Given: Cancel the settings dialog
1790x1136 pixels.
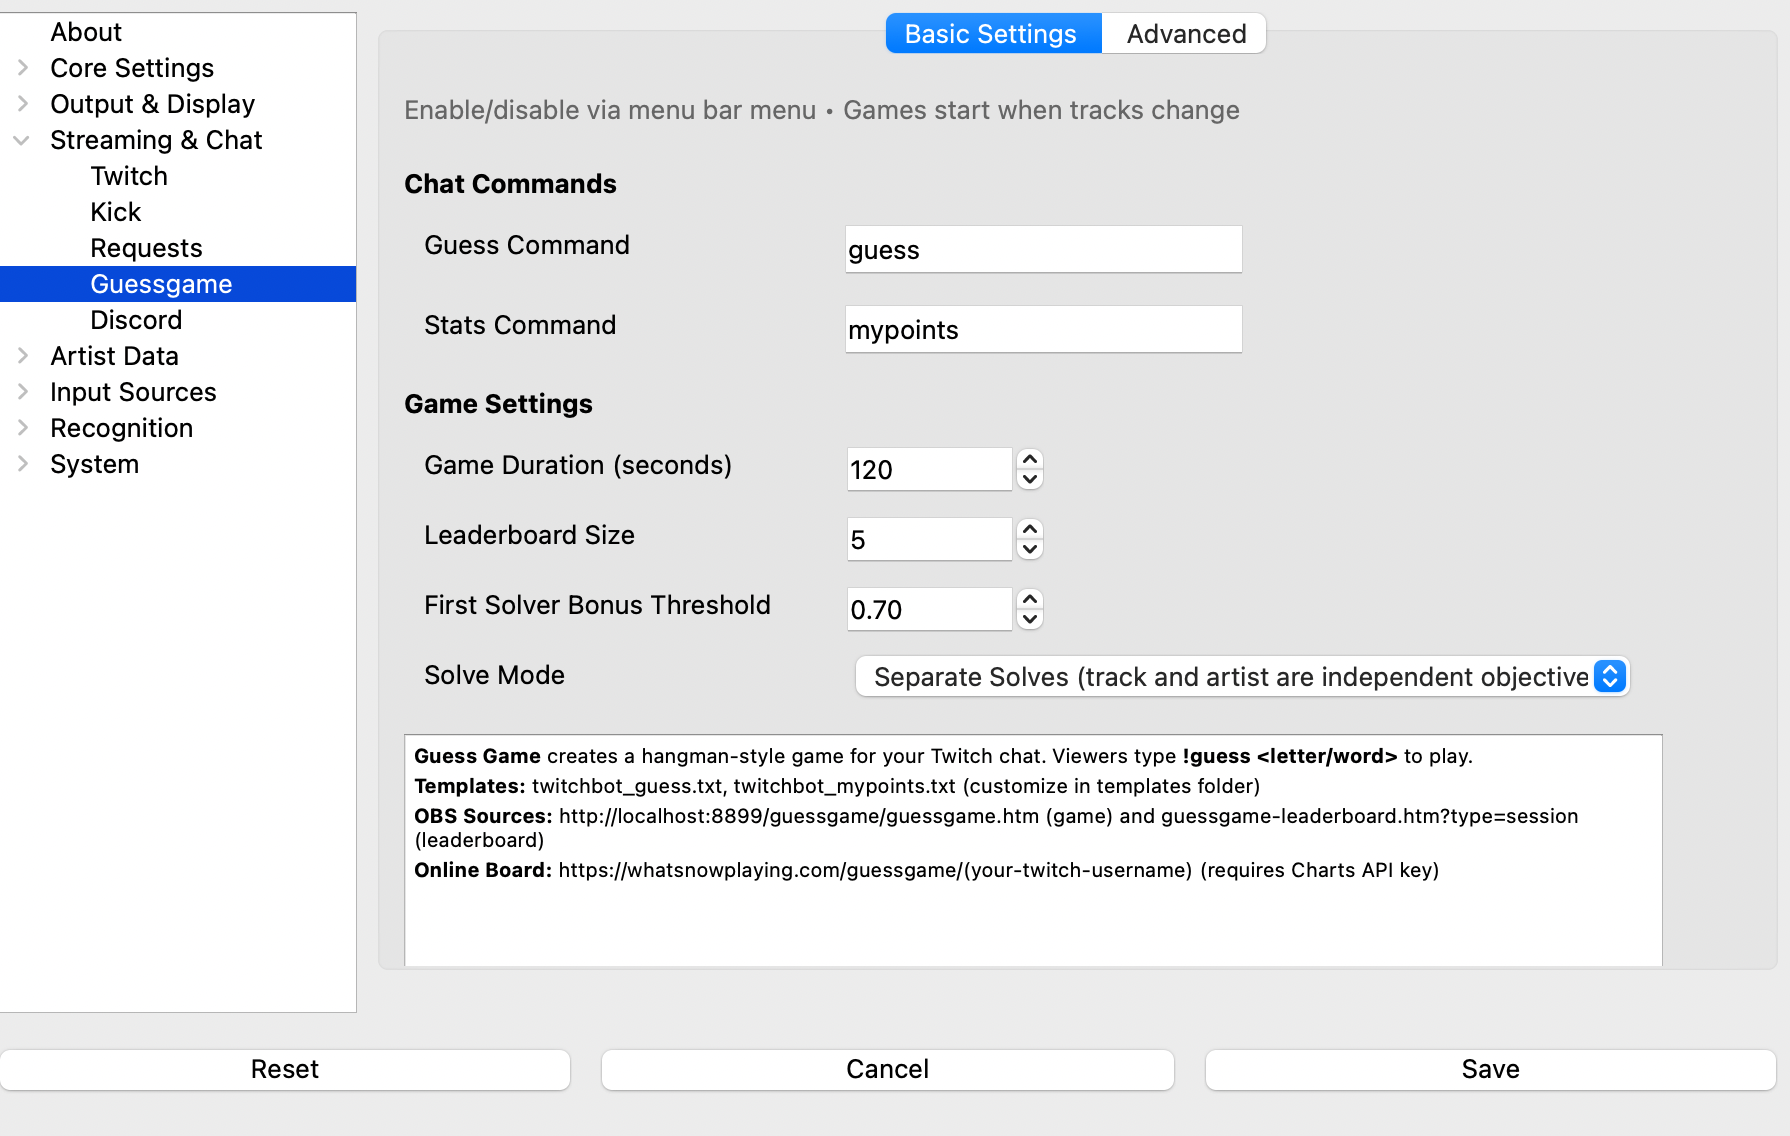Looking at the screenshot, I should click(887, 1069).
